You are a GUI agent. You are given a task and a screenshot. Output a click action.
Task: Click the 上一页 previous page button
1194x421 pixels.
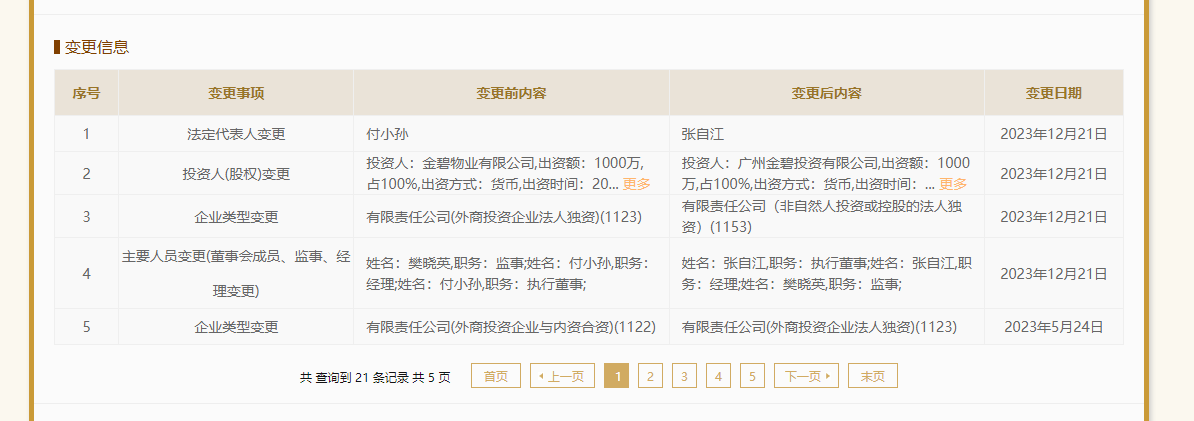point(562,376)
